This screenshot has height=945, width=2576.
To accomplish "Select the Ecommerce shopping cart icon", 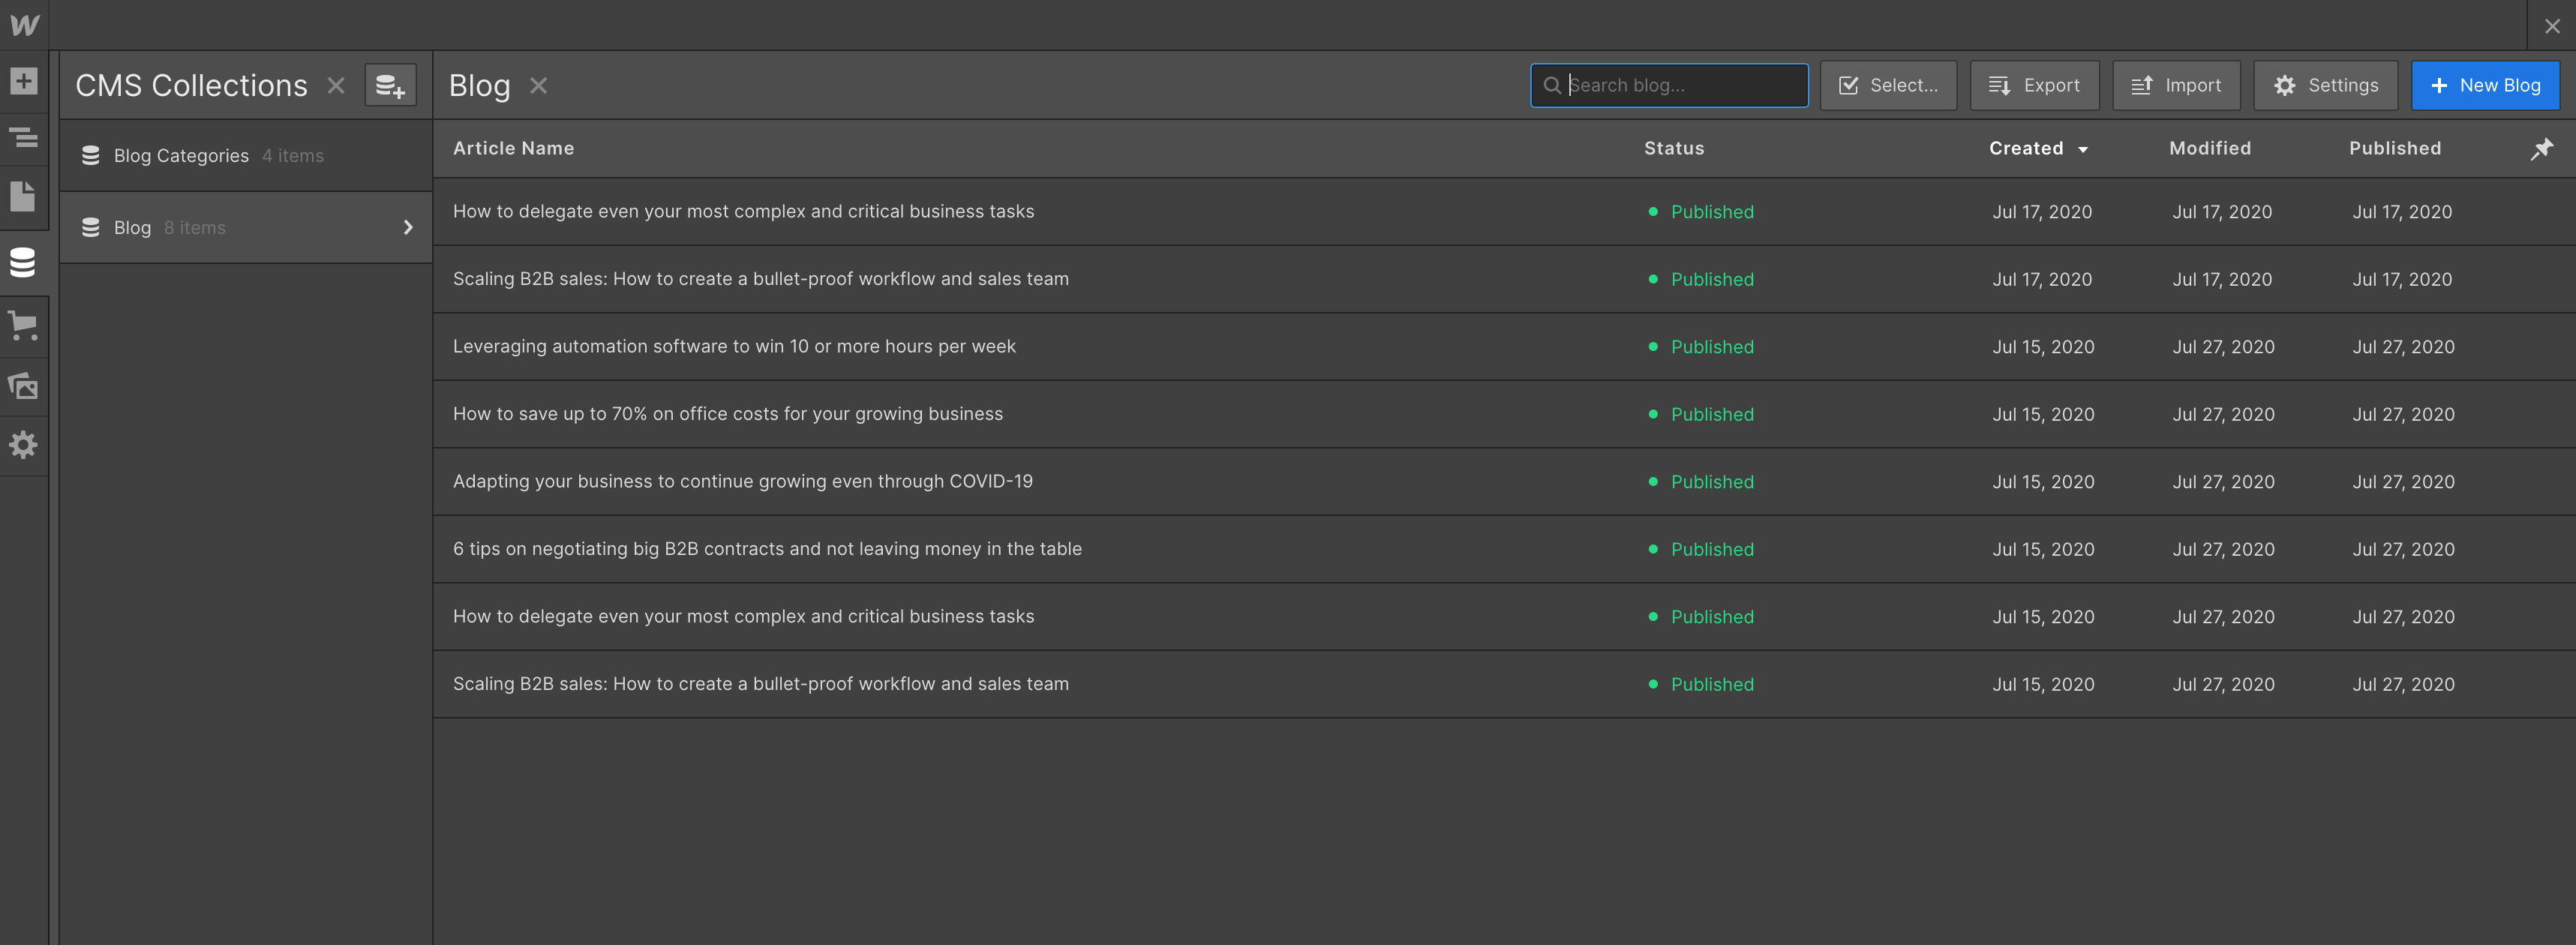I will coord(24,325).
